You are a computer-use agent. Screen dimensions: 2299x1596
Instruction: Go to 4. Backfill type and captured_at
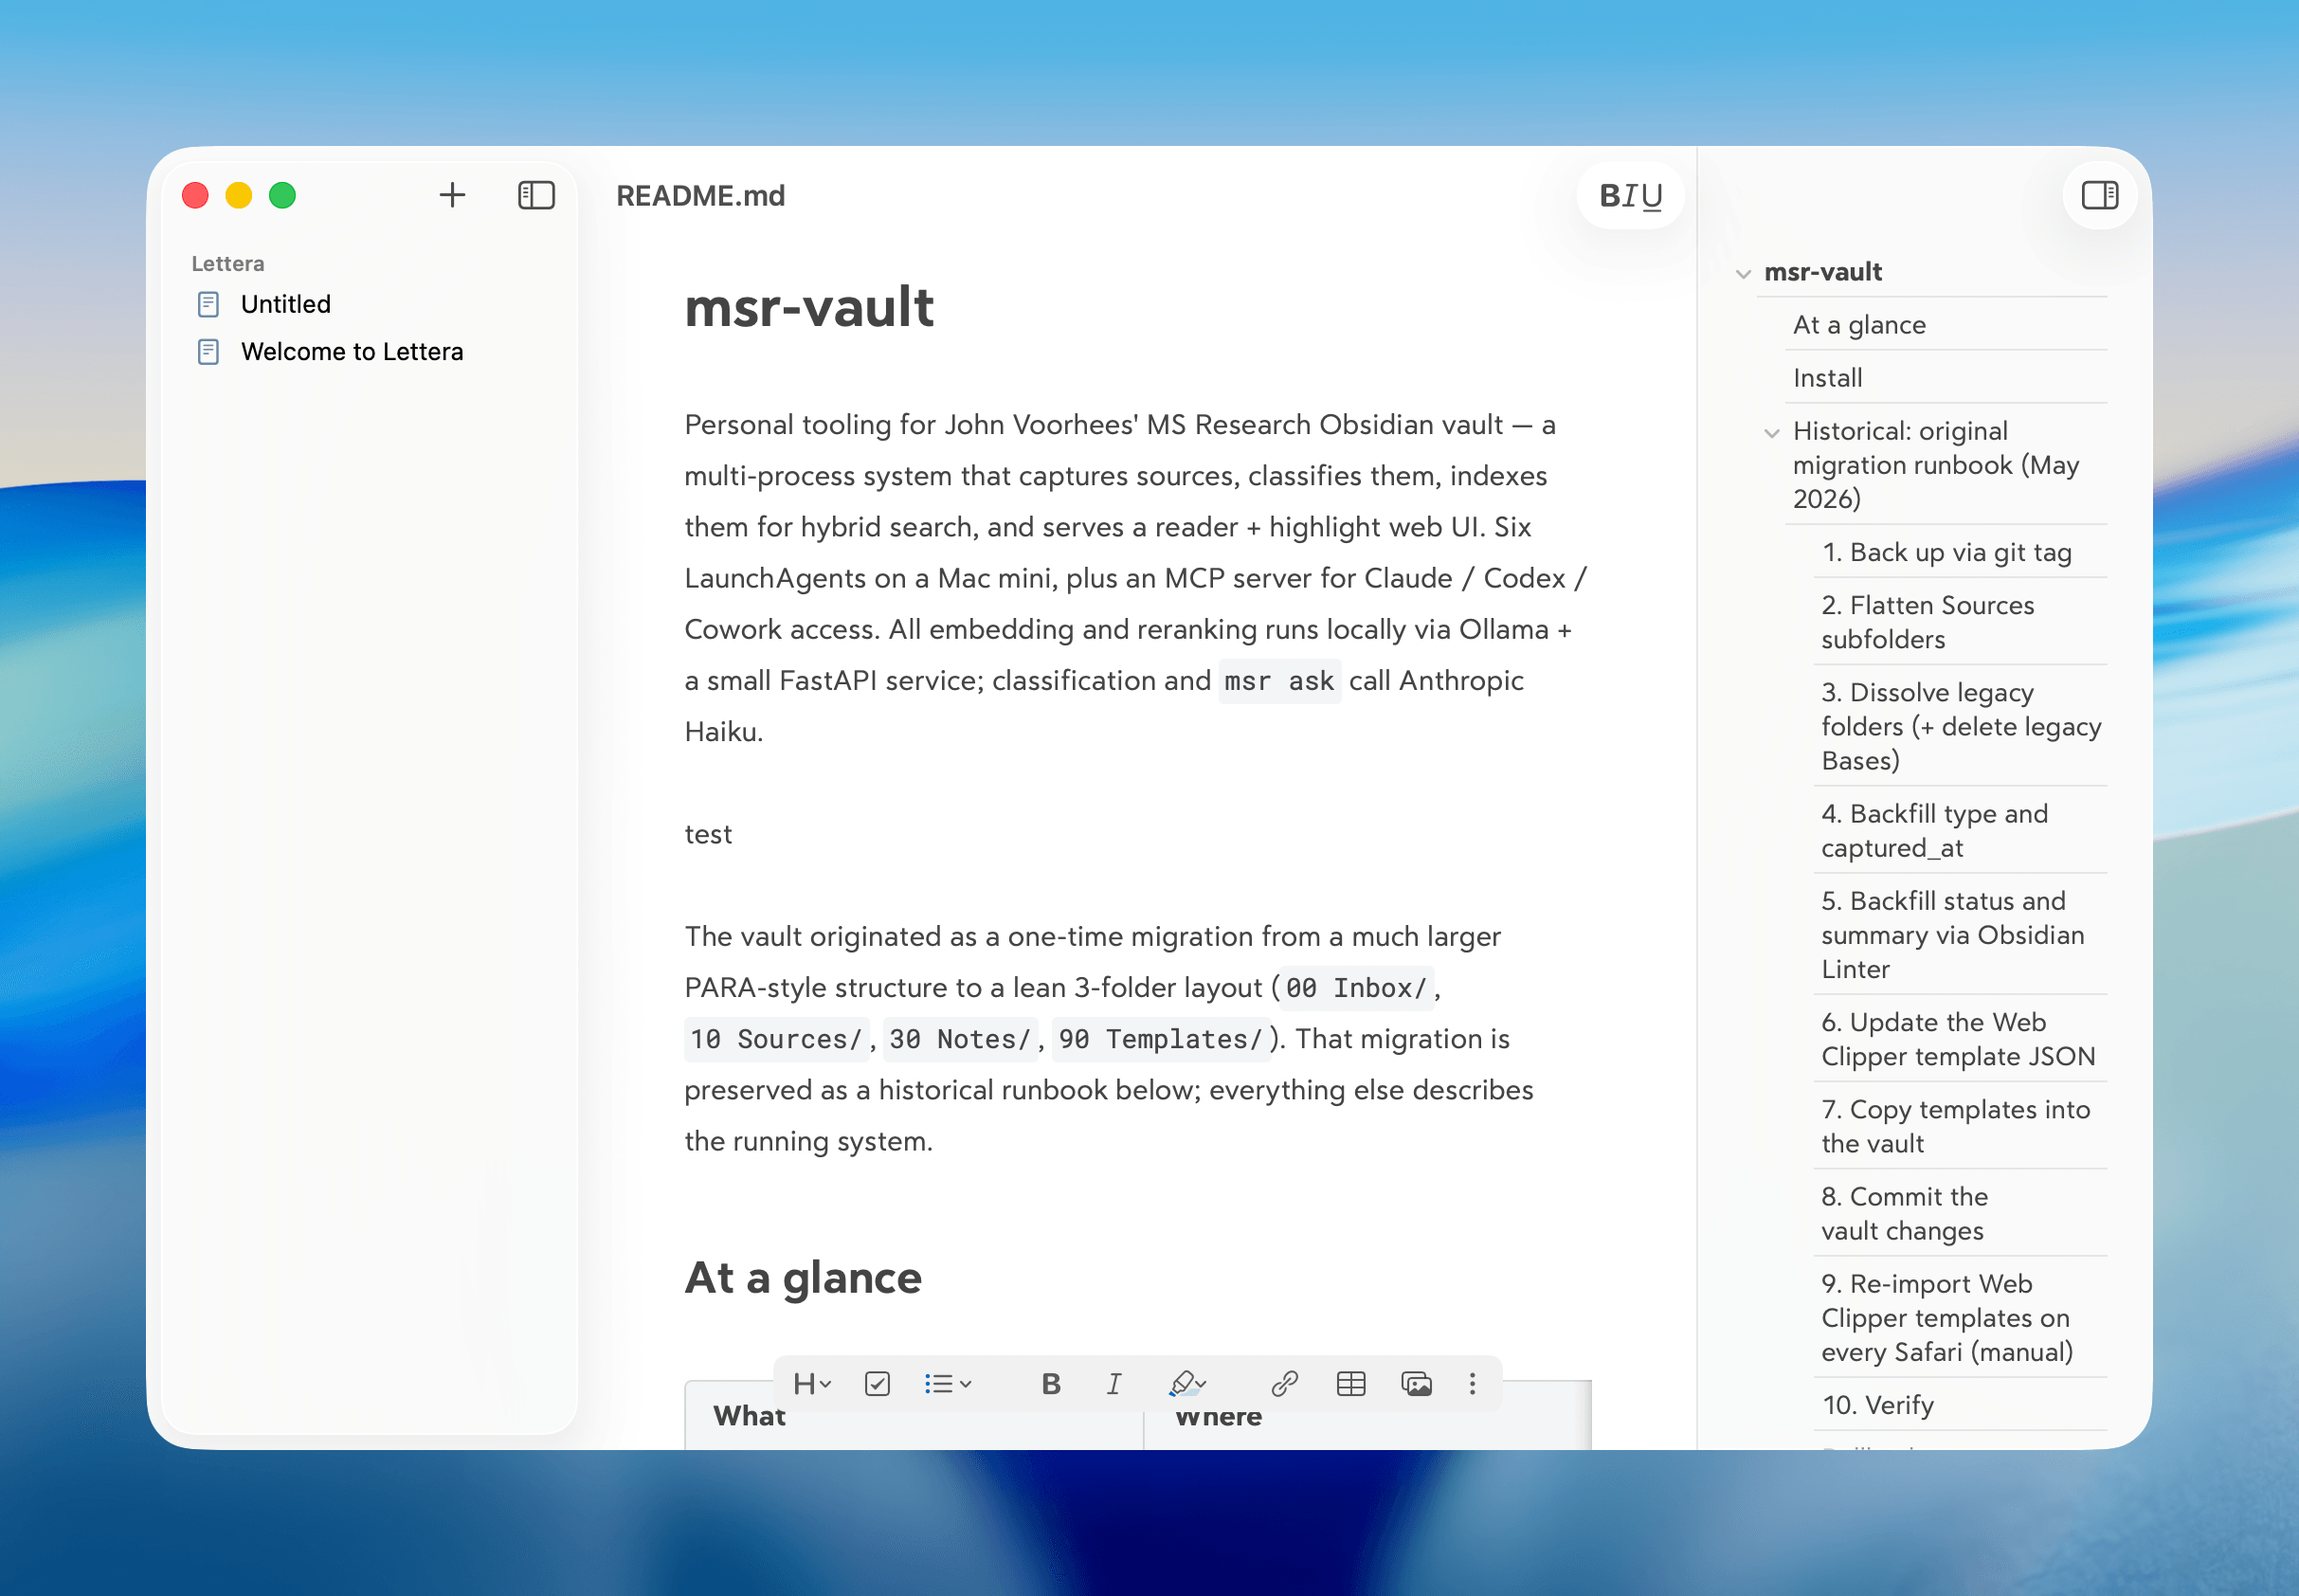[1934, 831]
